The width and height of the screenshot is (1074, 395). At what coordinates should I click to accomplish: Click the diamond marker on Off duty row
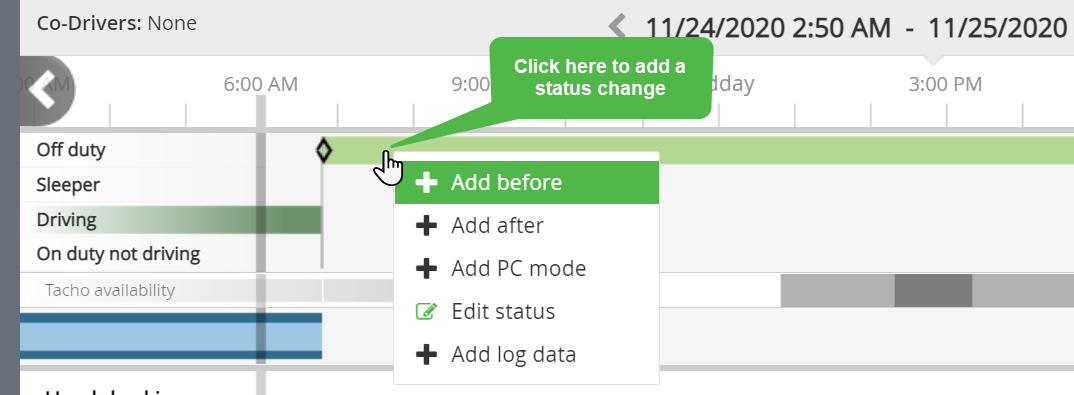(x=323, y=151)
